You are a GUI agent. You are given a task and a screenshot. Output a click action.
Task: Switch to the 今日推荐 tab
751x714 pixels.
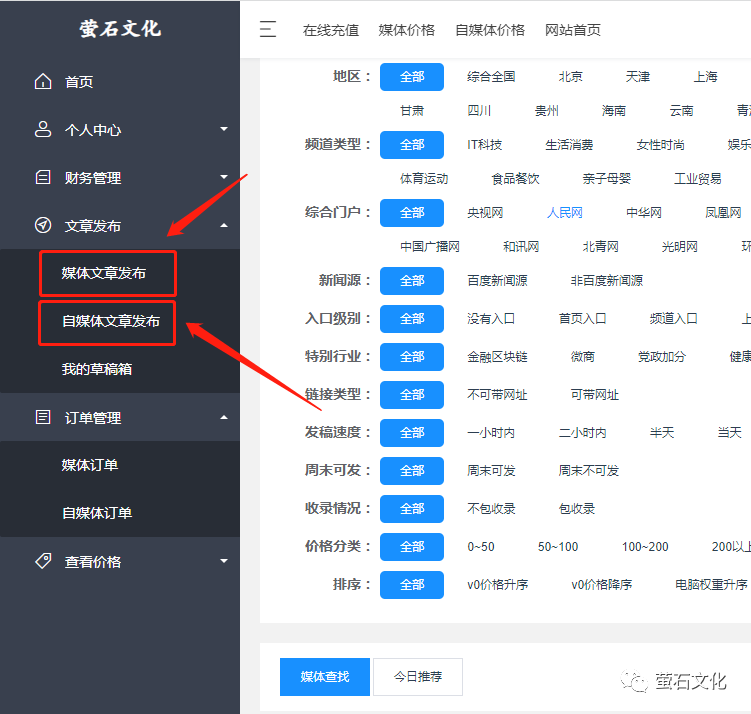[418, 677]
